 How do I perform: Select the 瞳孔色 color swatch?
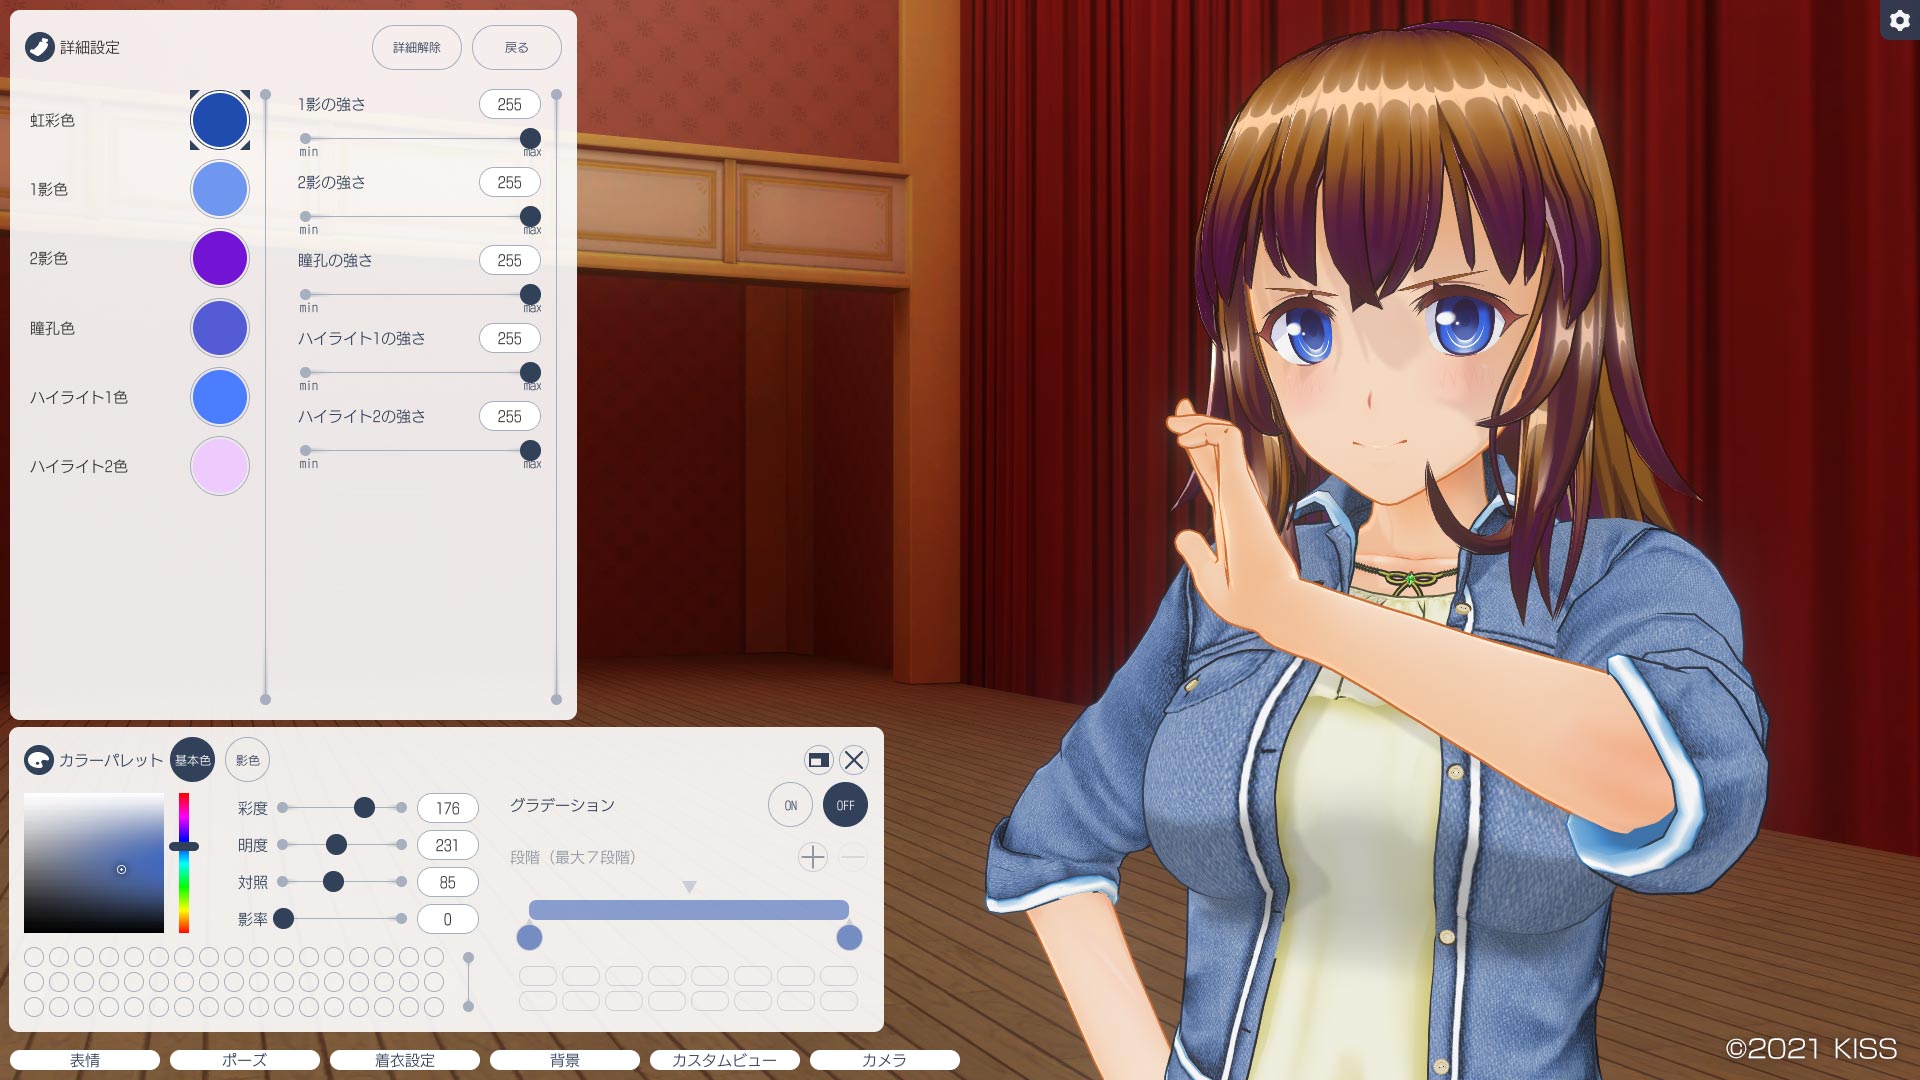coord(220,328)
